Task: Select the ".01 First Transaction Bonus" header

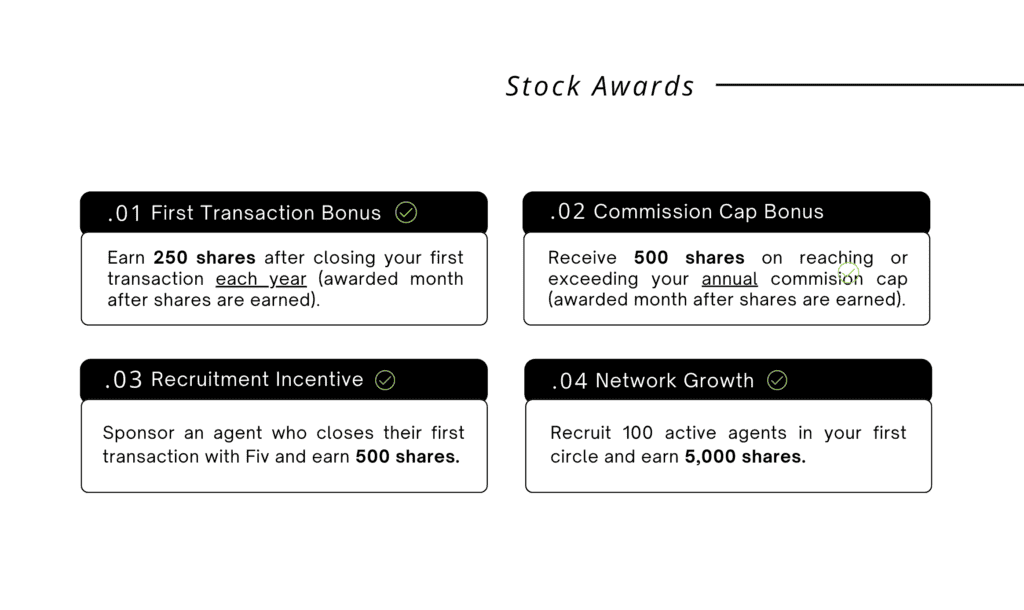Action: coord(244,213)
